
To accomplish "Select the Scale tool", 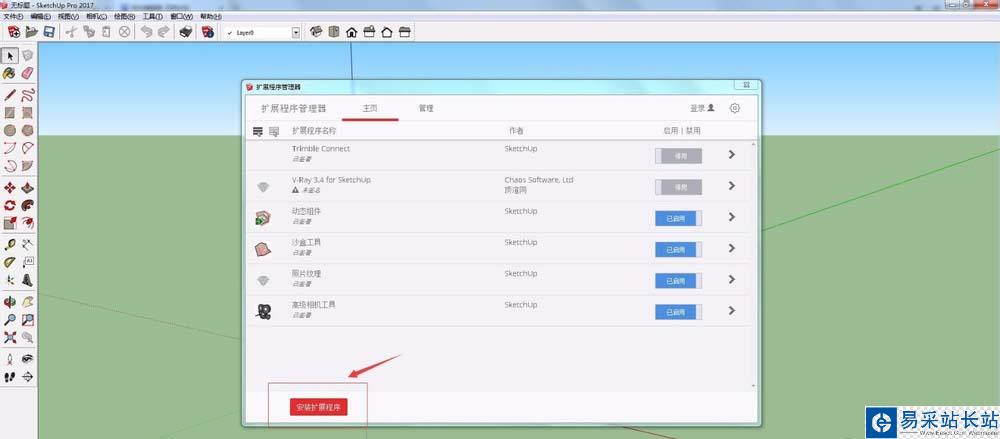I will pyautogui.click(x=10, y=223).
